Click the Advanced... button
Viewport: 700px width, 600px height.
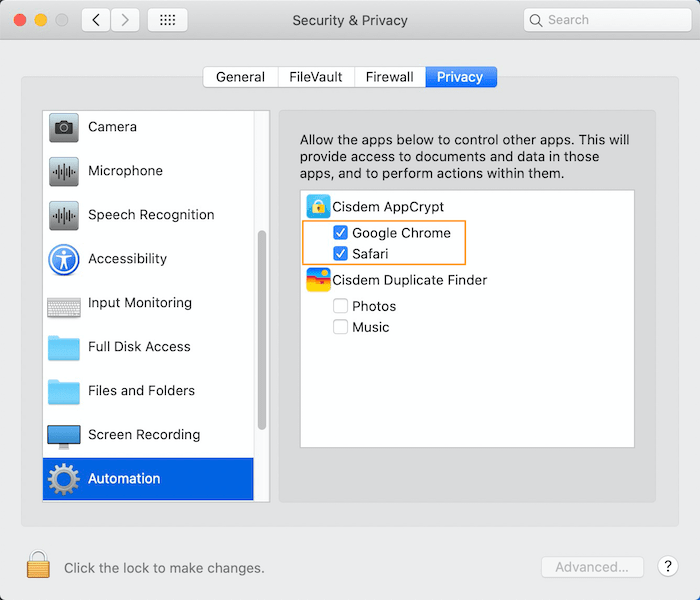pyautogui.click(x=592, y=567)
